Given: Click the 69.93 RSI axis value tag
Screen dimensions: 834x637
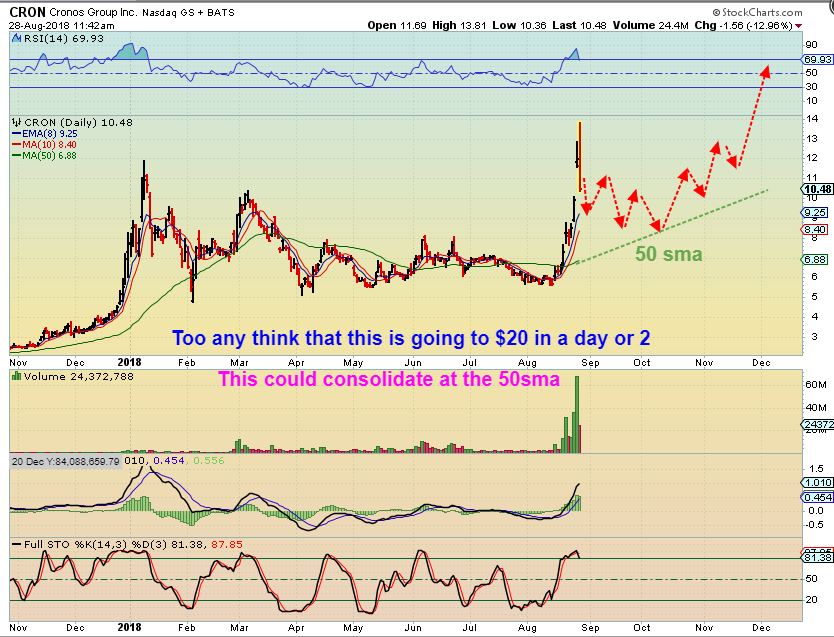Looking at the screenshot, I should click(818, 60).
